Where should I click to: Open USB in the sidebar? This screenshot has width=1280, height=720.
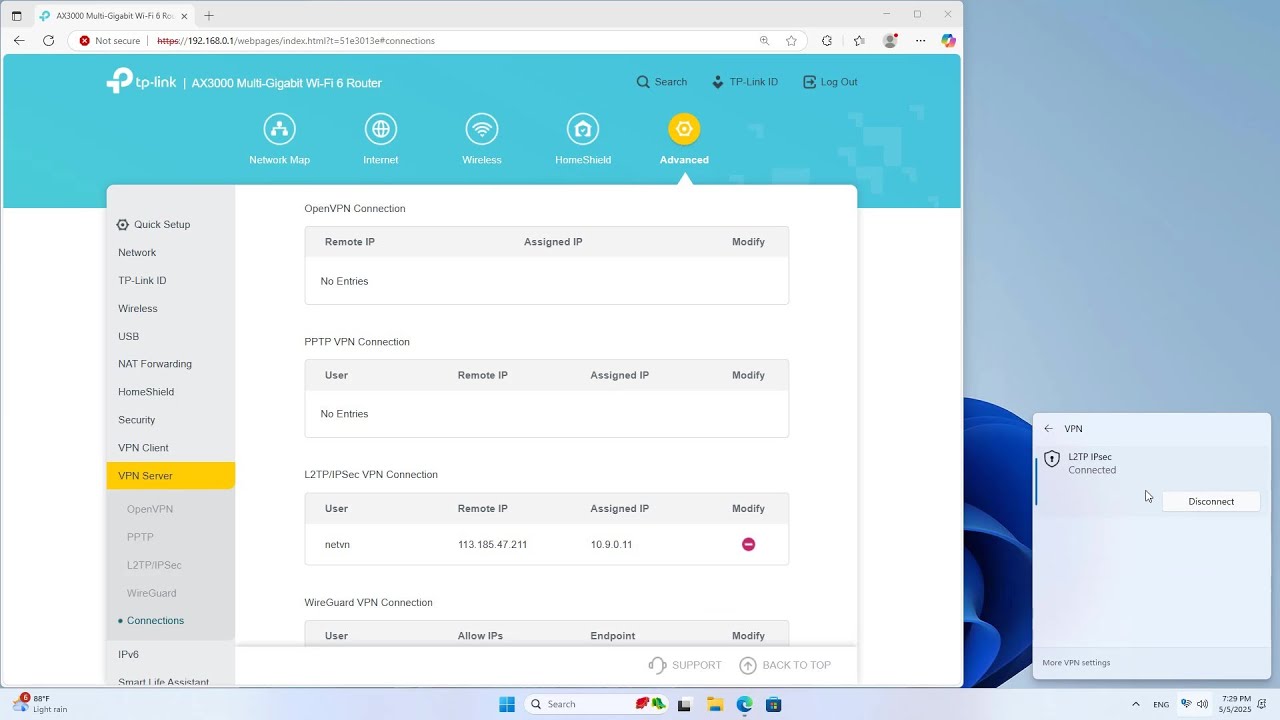(x=128, y=337)
